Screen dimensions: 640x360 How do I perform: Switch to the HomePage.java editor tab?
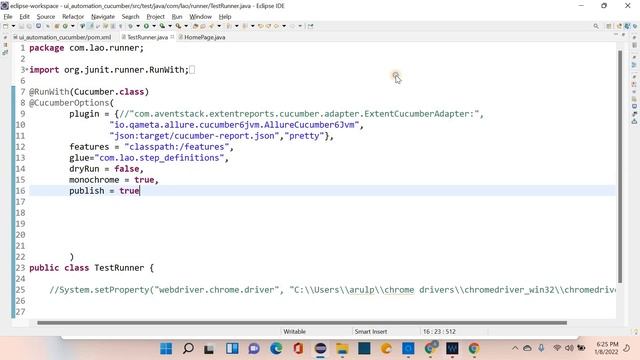[x=202, y=37]
